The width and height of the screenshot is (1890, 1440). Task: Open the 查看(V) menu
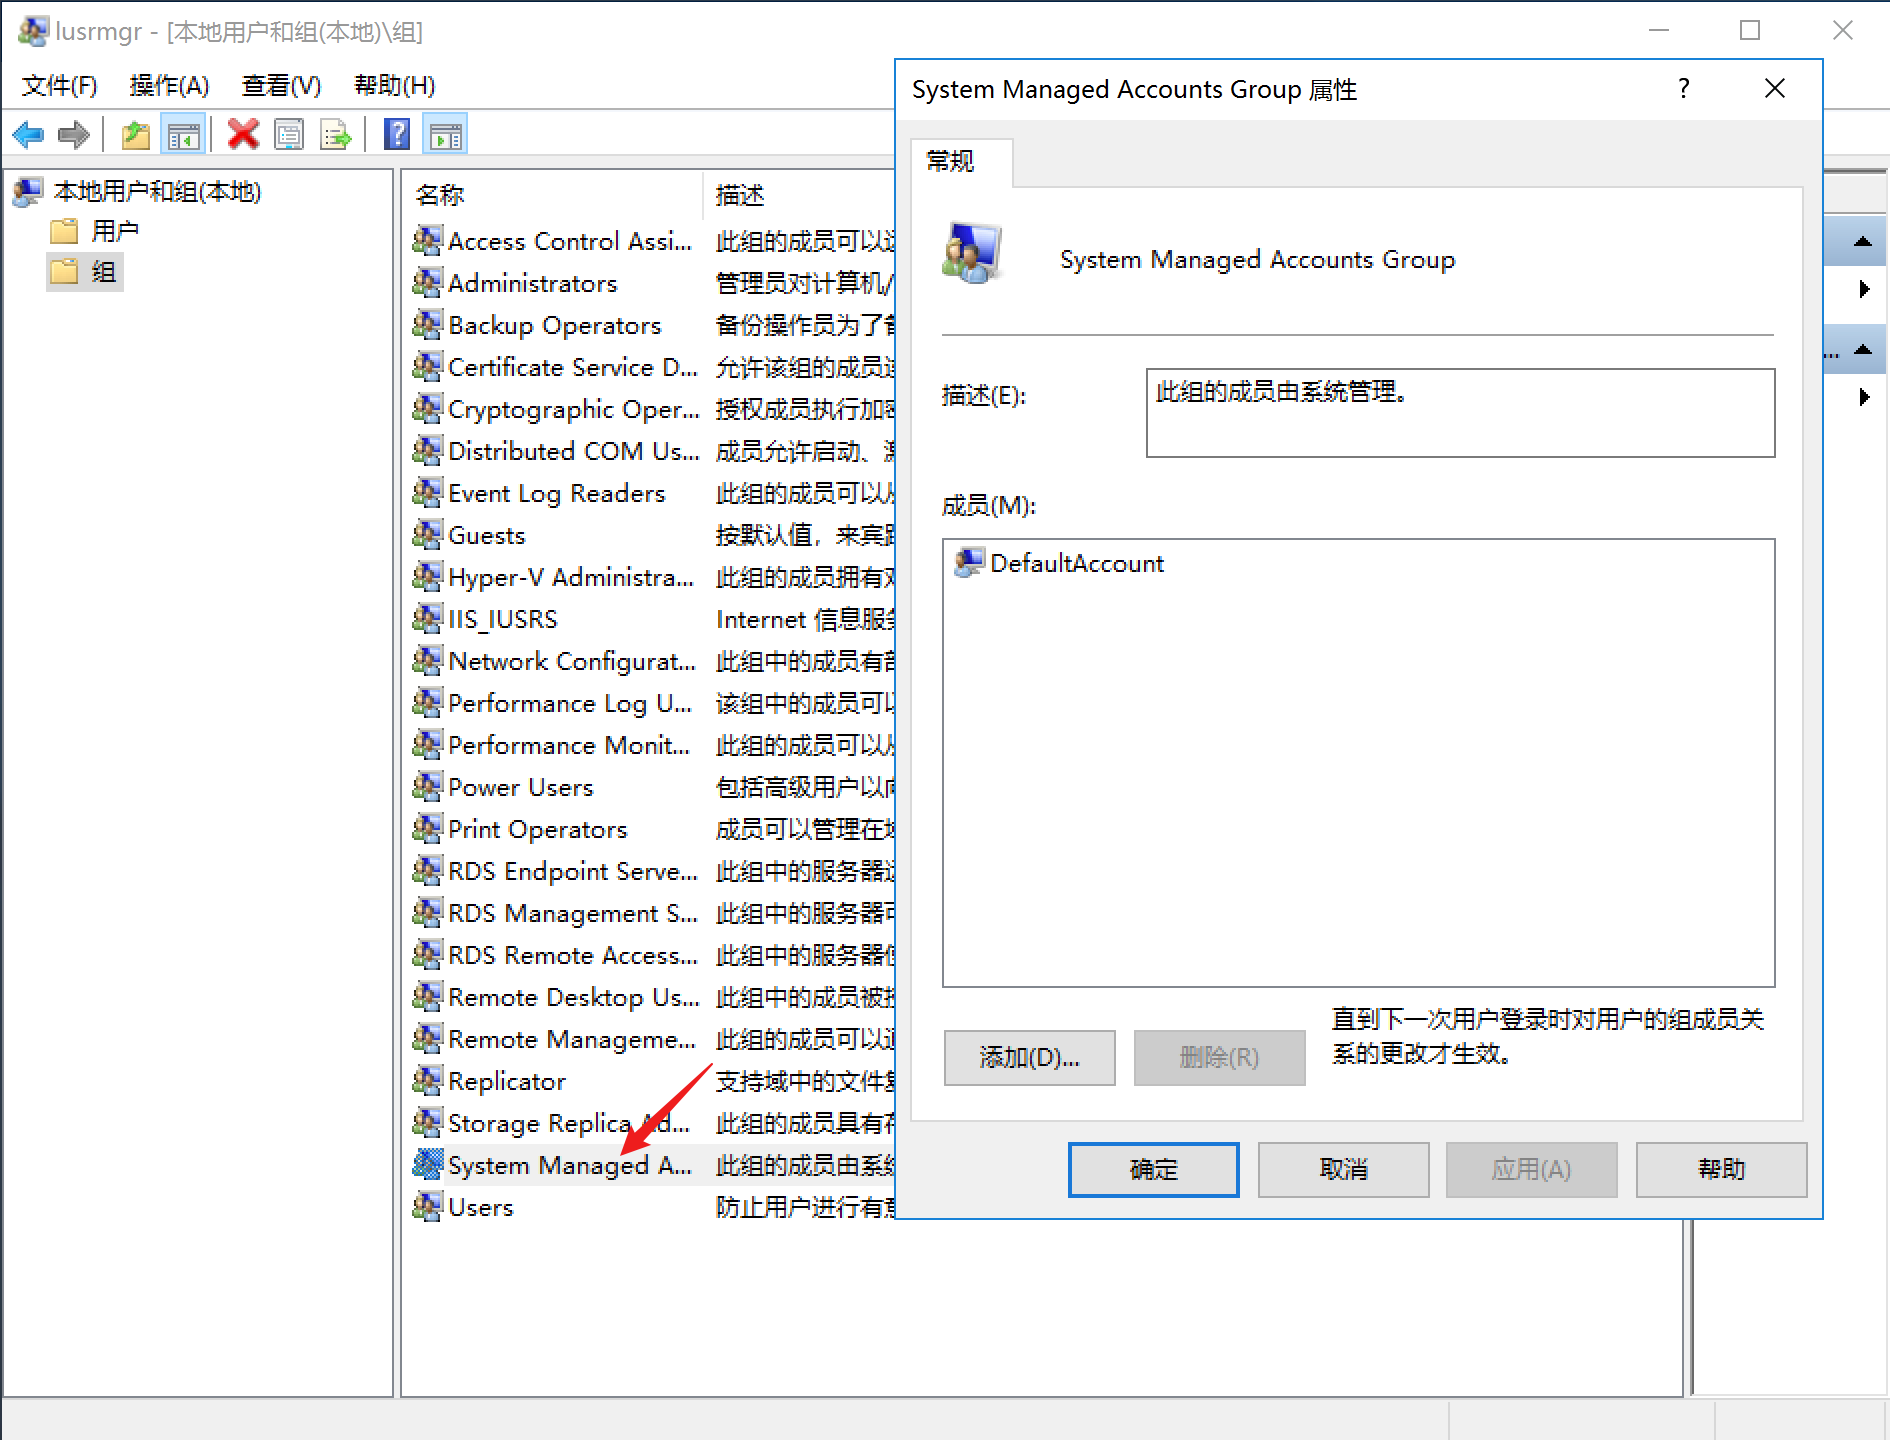281,86
